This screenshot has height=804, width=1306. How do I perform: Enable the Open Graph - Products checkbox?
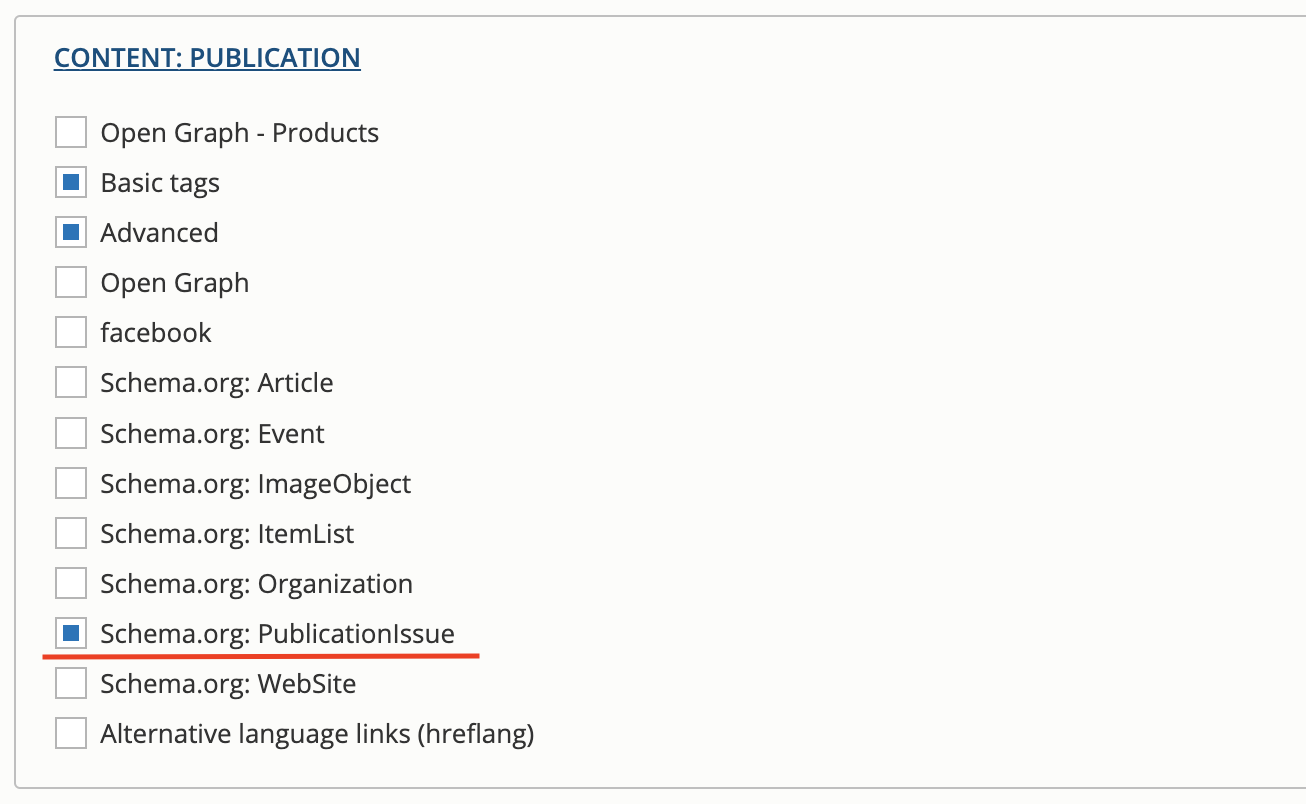(70, 131)
